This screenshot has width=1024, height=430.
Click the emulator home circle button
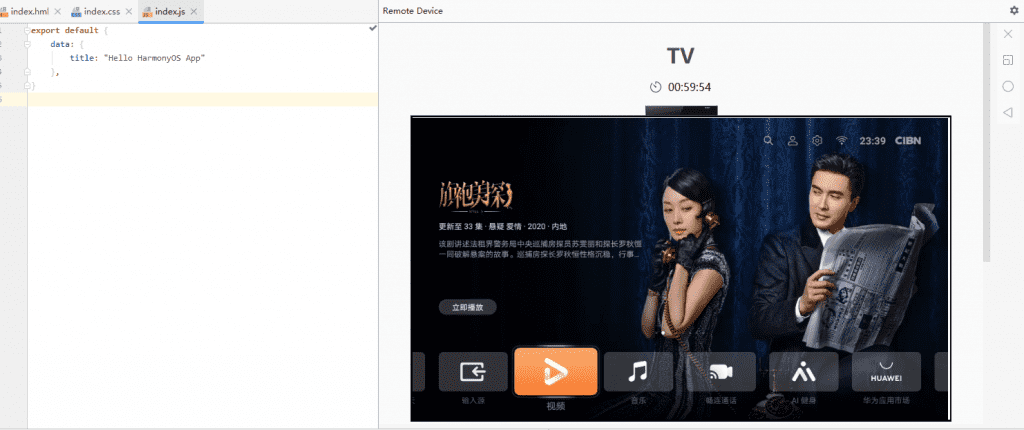(x=1008, y=86)
